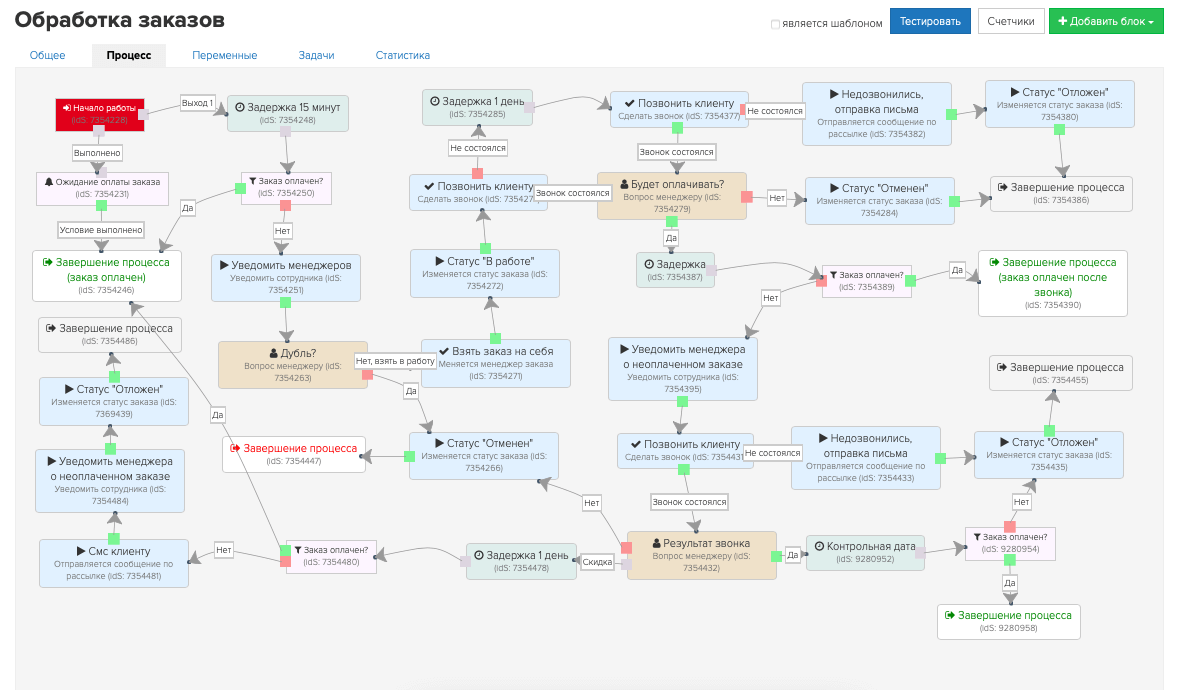This screenshot has height=690, width=1181.
Task: Click the Тестировать button
Action: pos(930,21)
